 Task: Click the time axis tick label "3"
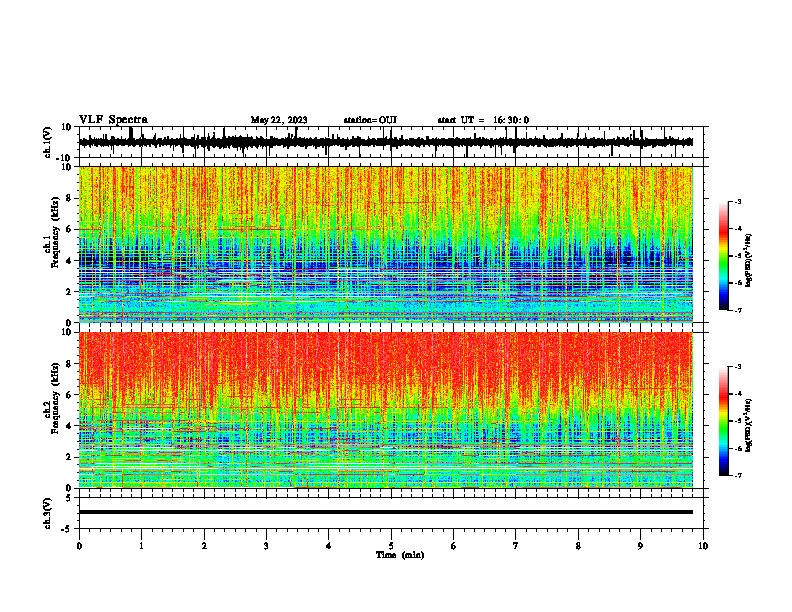[266, 546]
